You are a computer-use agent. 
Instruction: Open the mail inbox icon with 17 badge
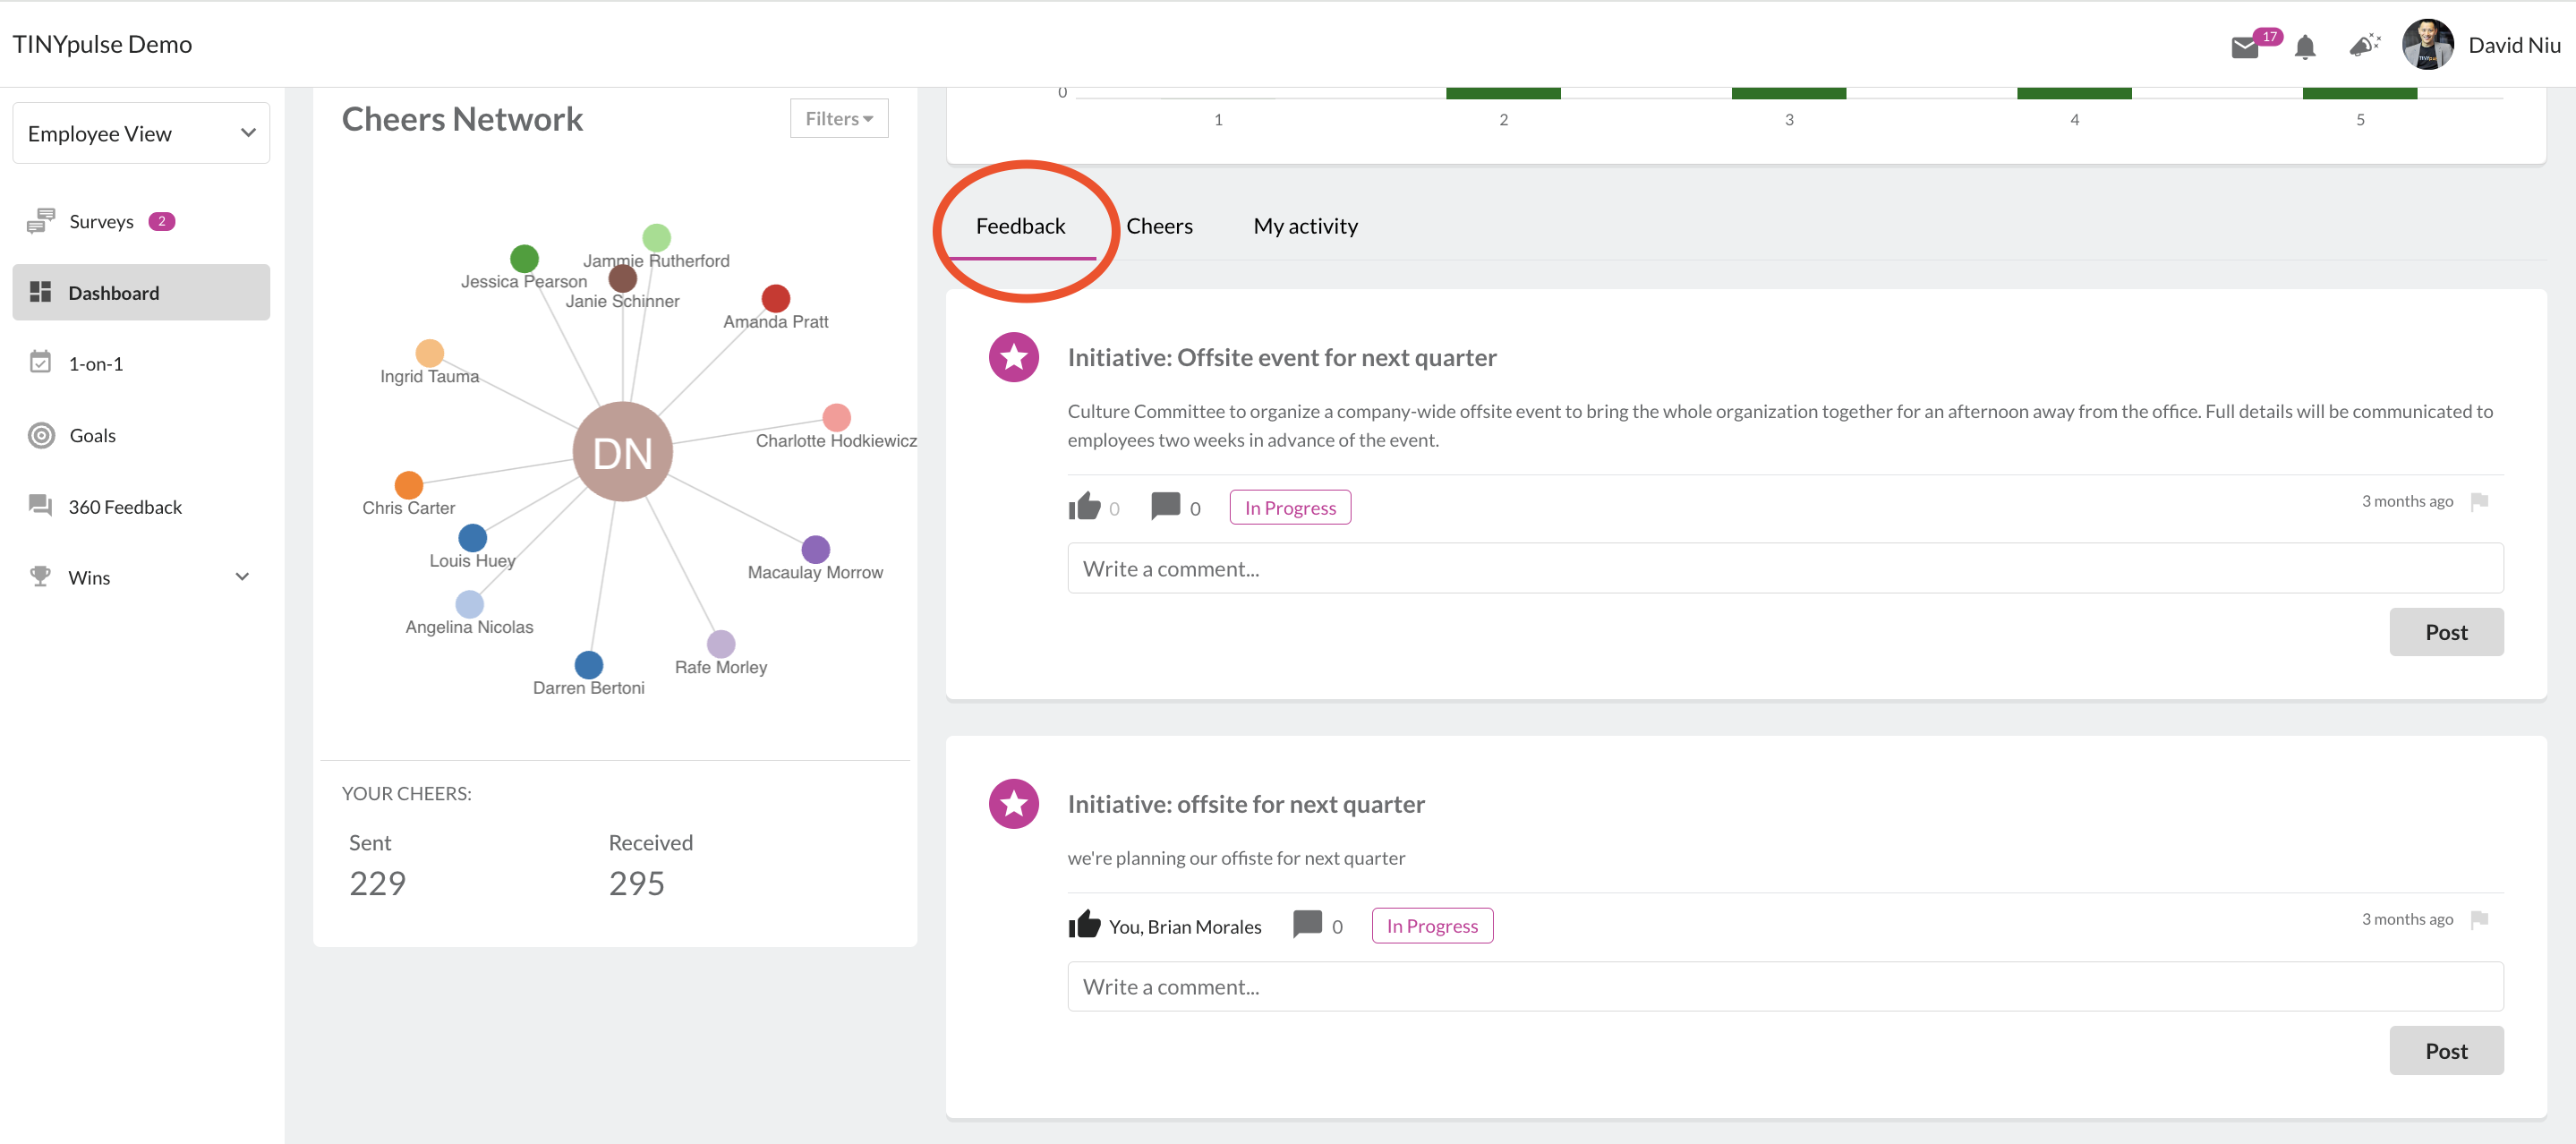coord(2245,47)
